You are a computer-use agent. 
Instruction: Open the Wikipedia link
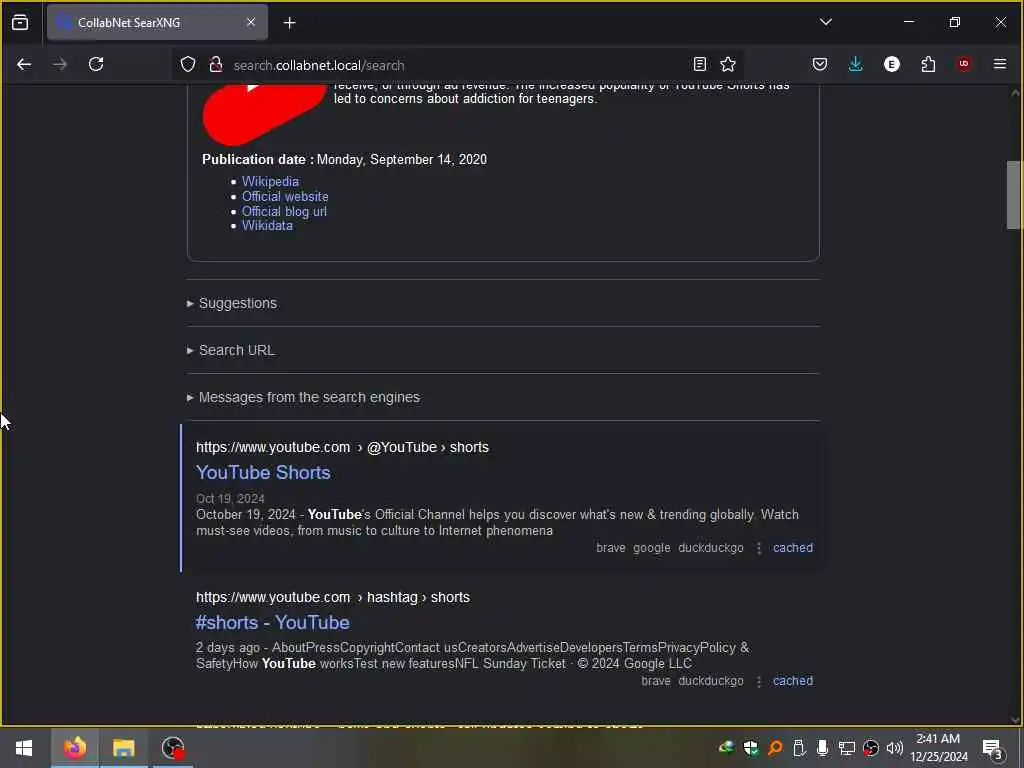point(270,182)
